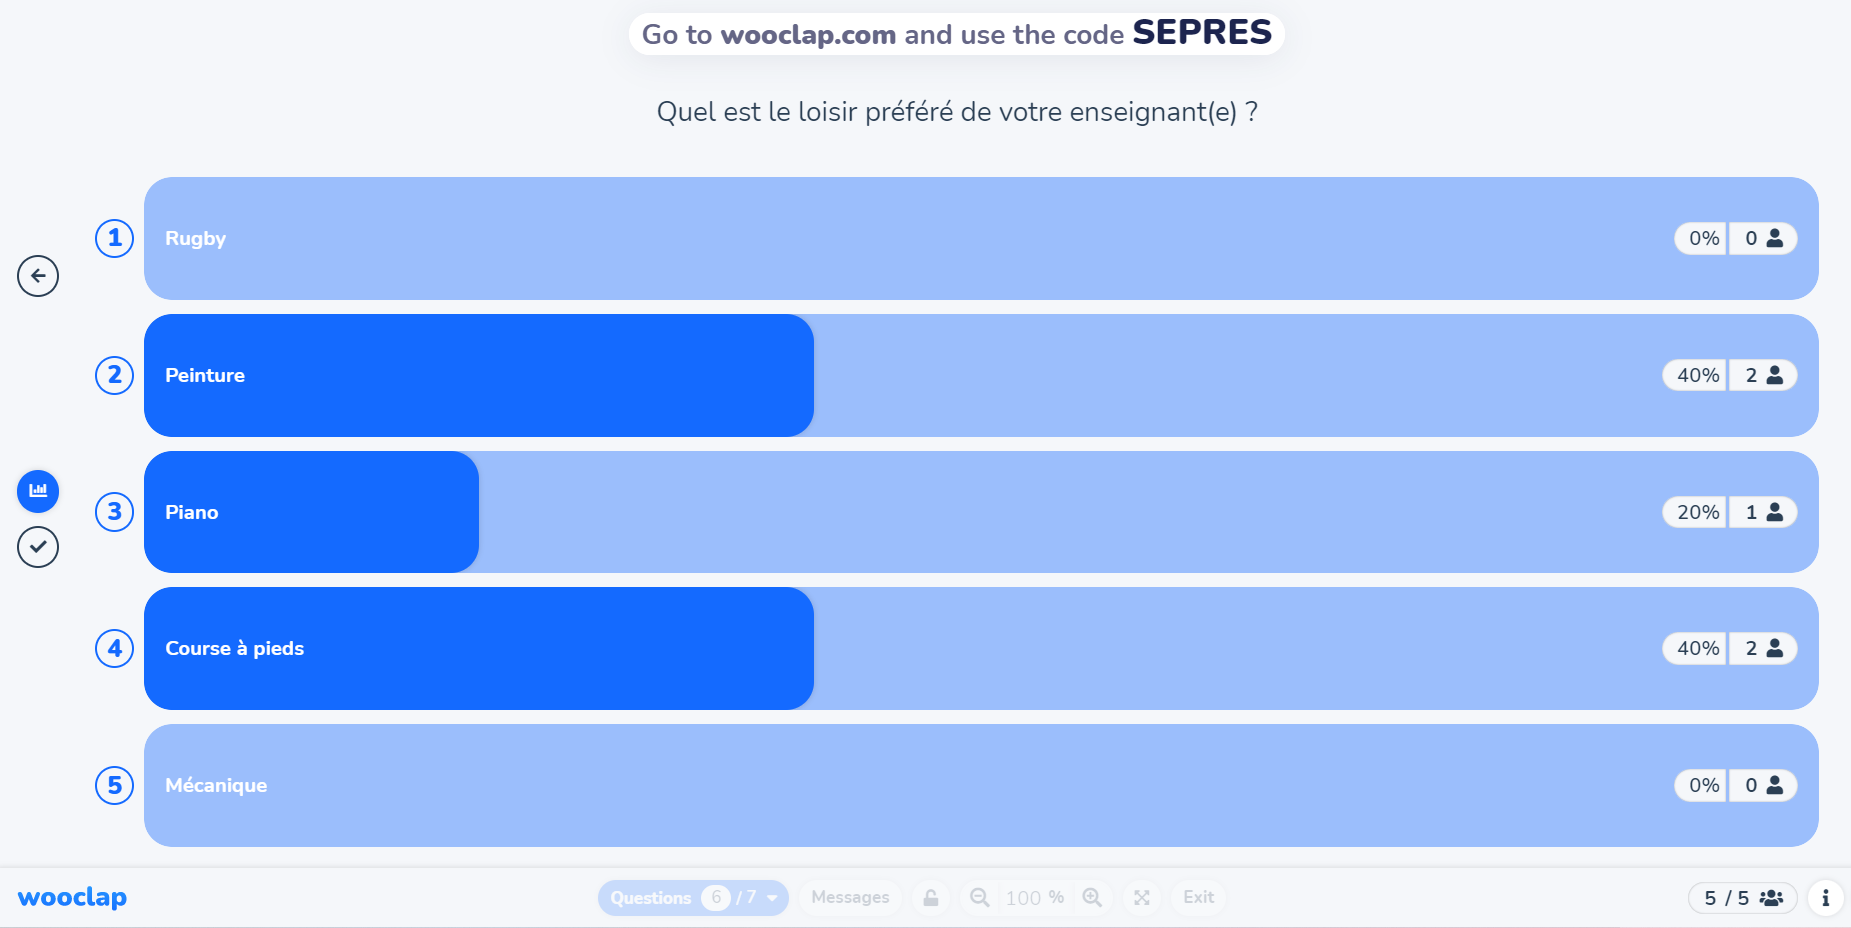Click the 100% zoom level control
This screenshot has height=928, width=1851.
pyautogui.click(x=1035, y=897)
